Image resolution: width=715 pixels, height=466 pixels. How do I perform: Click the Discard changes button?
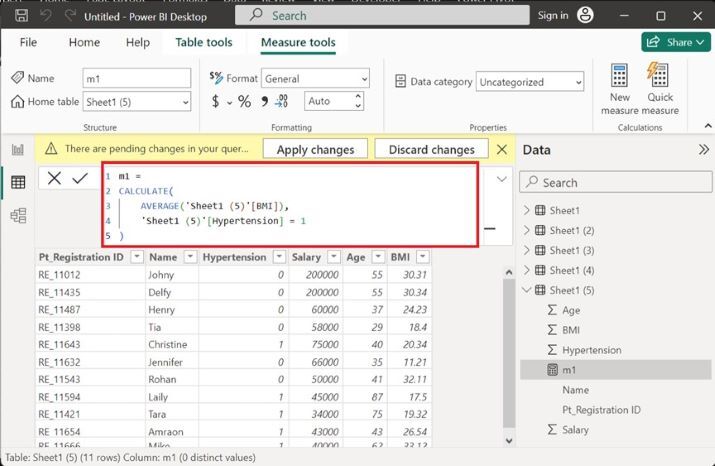[x=431, y=149]
